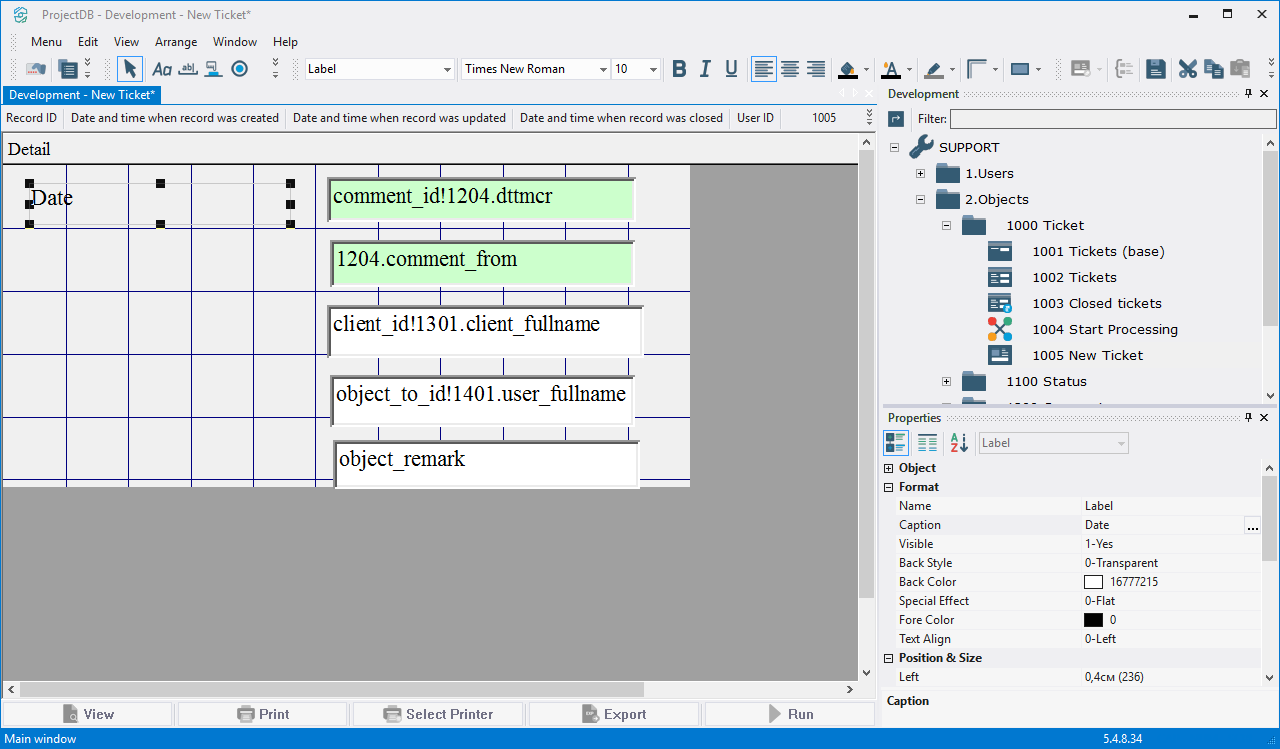Toggle Underline formatting
This screenshot has height=749, width=1280.
[x=731, y=69]
